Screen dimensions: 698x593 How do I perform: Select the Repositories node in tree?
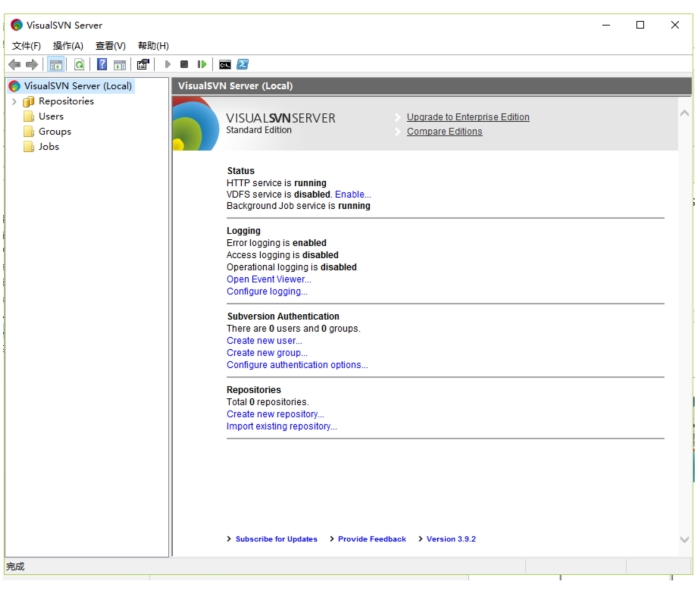pos(66,101)
